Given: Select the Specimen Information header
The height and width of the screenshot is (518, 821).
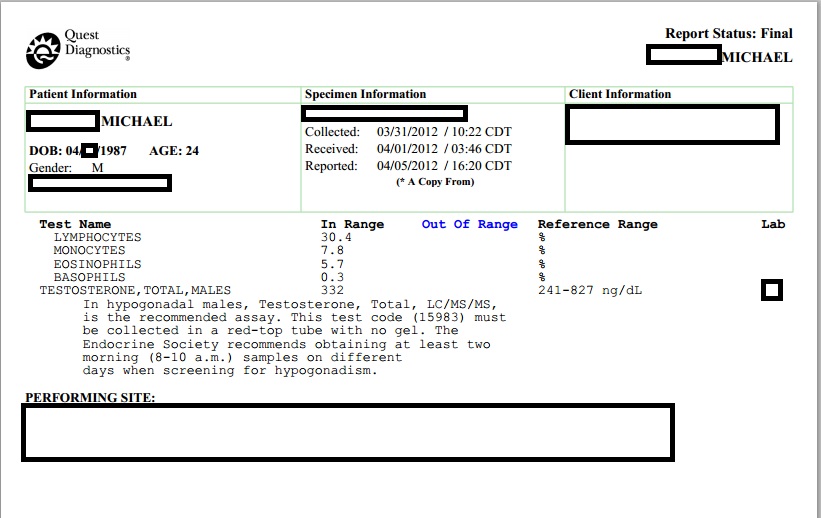Looking at the screenshot, I should (x=365, y=94).
